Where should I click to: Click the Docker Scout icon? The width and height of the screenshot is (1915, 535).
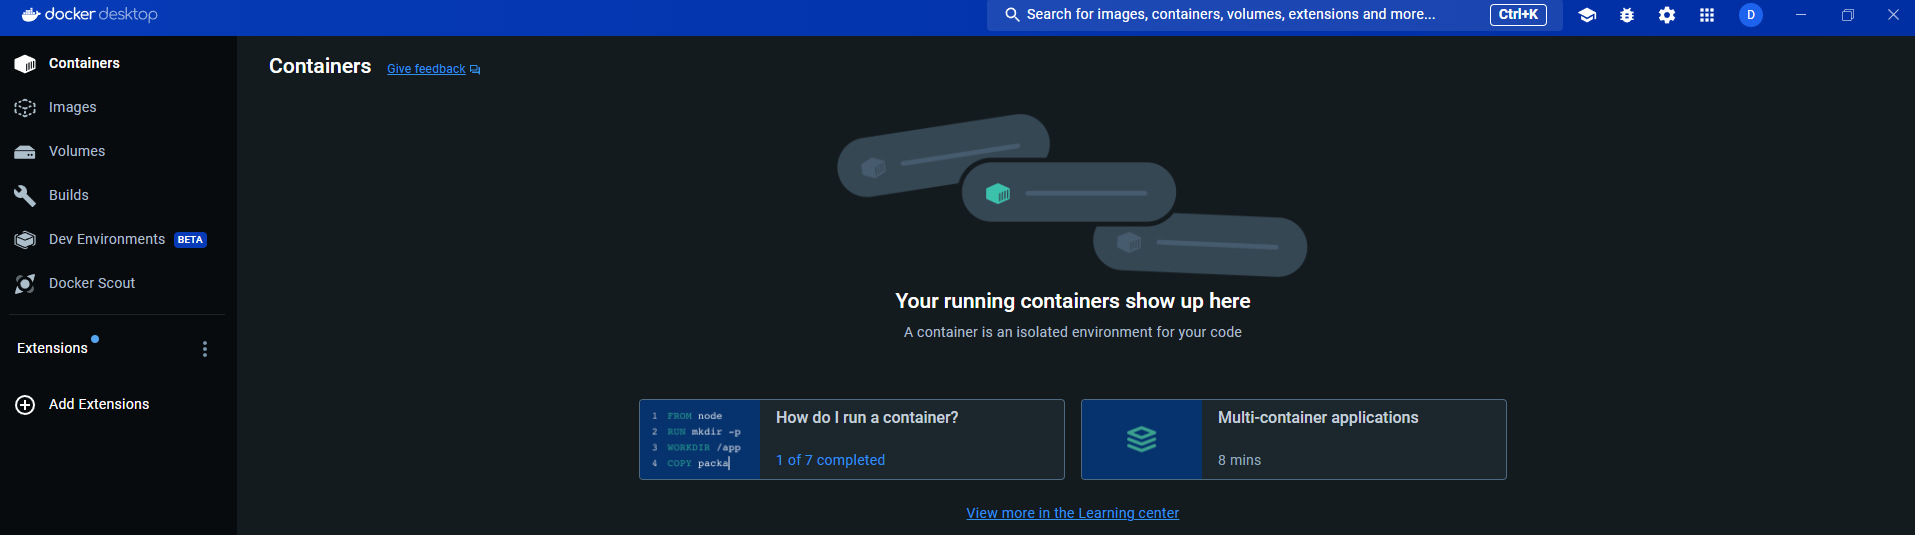25,284
